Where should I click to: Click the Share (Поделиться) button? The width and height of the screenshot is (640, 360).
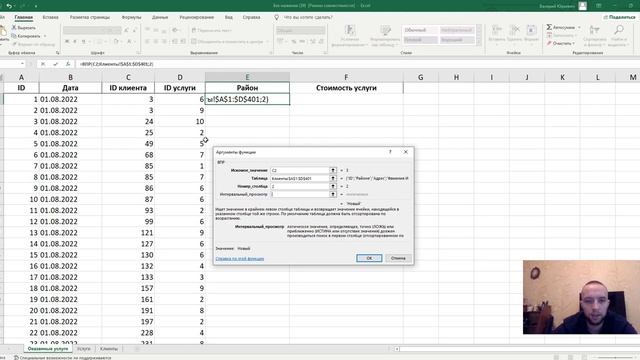coord(620,17)
